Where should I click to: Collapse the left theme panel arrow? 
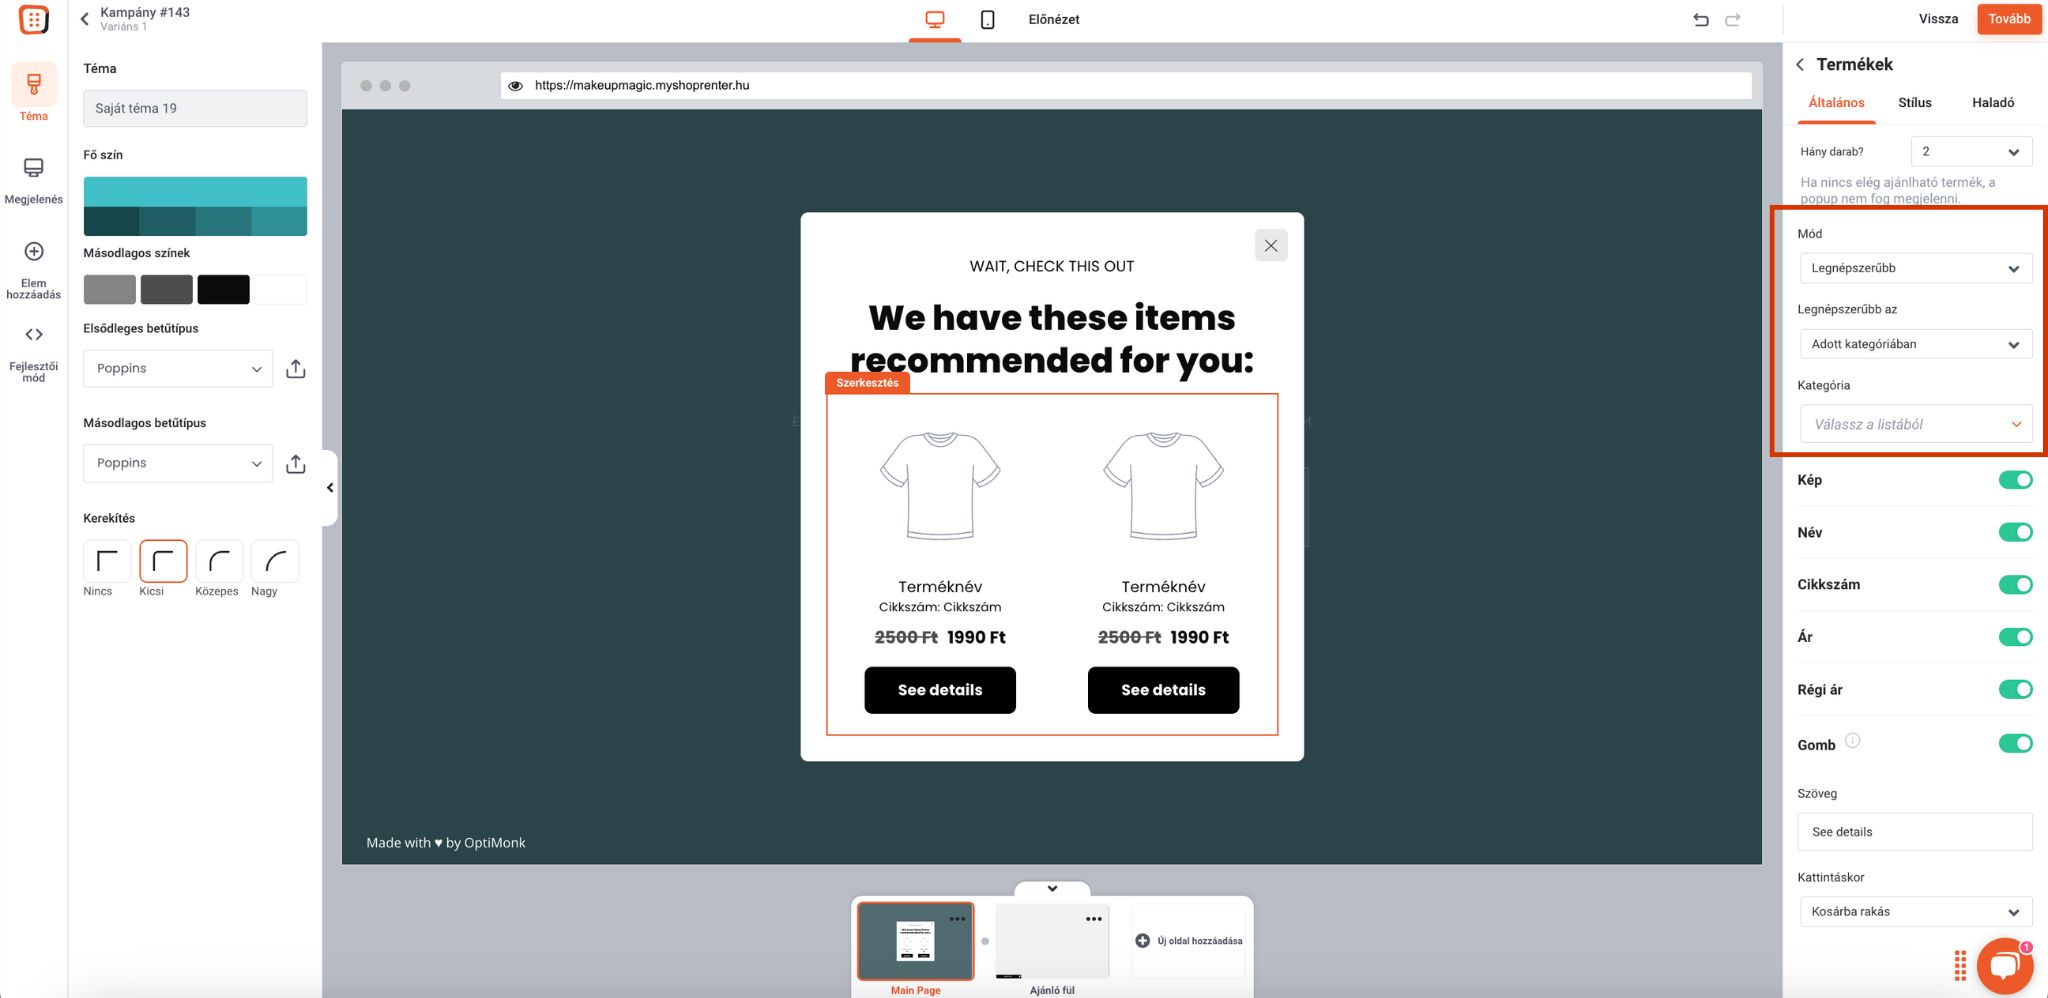[x=330, y=488]
